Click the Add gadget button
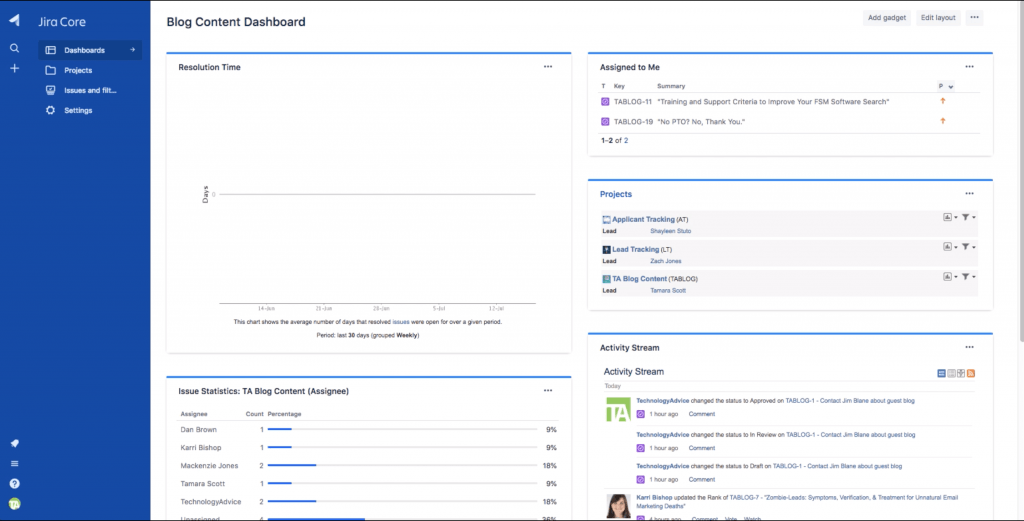The width and height of the screenshot is (1024, 521). tap(887, 18)
